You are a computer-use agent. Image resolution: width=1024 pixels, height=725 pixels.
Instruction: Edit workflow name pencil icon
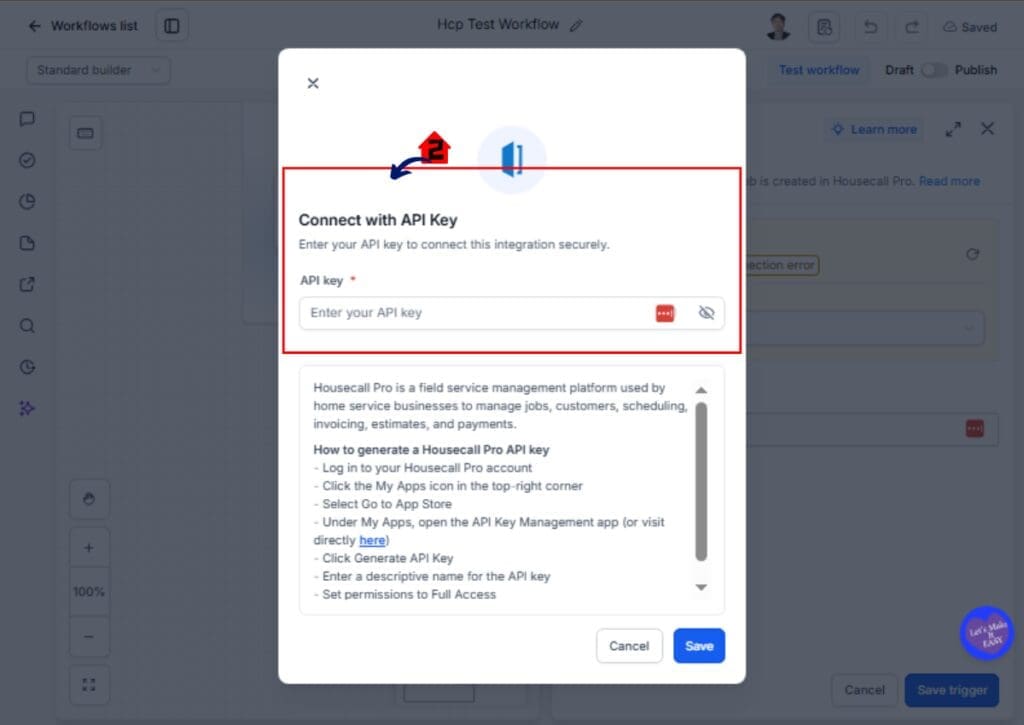pyautogui.click(x=575, y=26)
